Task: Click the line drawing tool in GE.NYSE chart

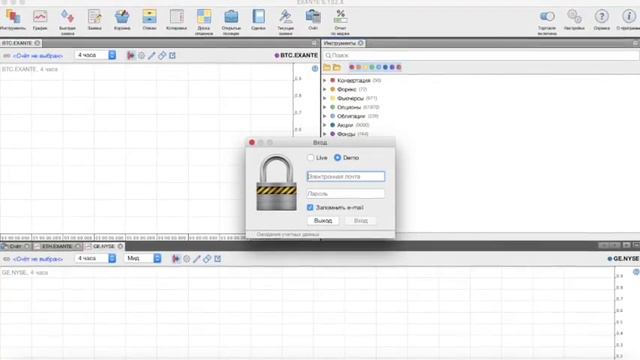Action: pos(197,259)
